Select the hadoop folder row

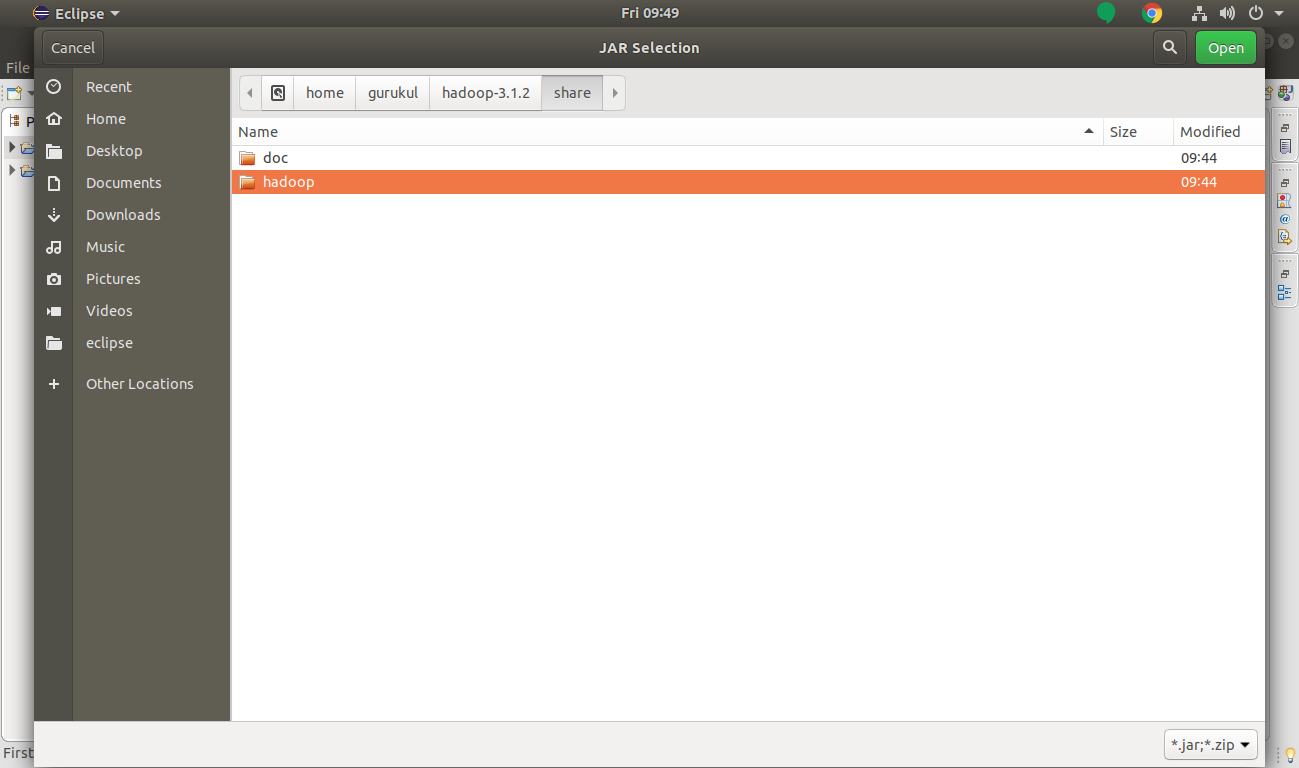(x=748, y=182)
